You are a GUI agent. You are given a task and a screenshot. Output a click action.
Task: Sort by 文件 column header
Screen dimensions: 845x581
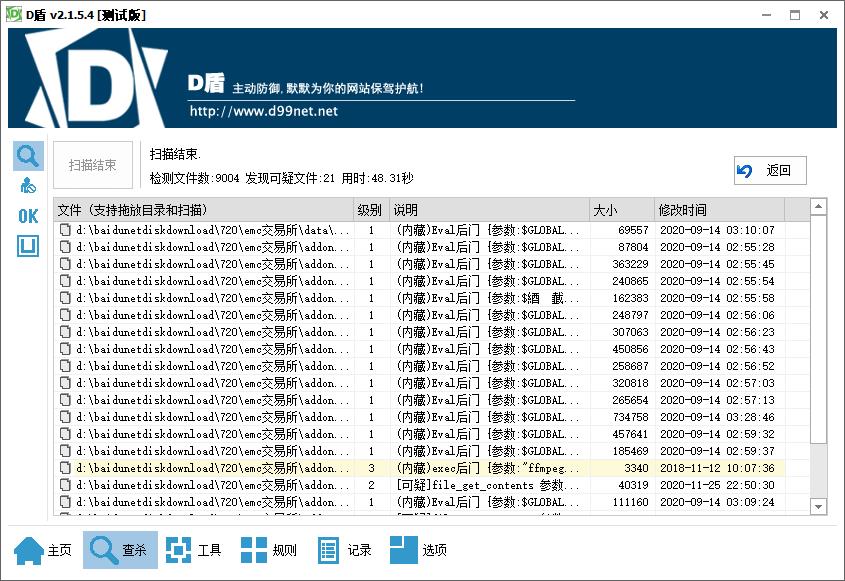(x=204, y=210)
